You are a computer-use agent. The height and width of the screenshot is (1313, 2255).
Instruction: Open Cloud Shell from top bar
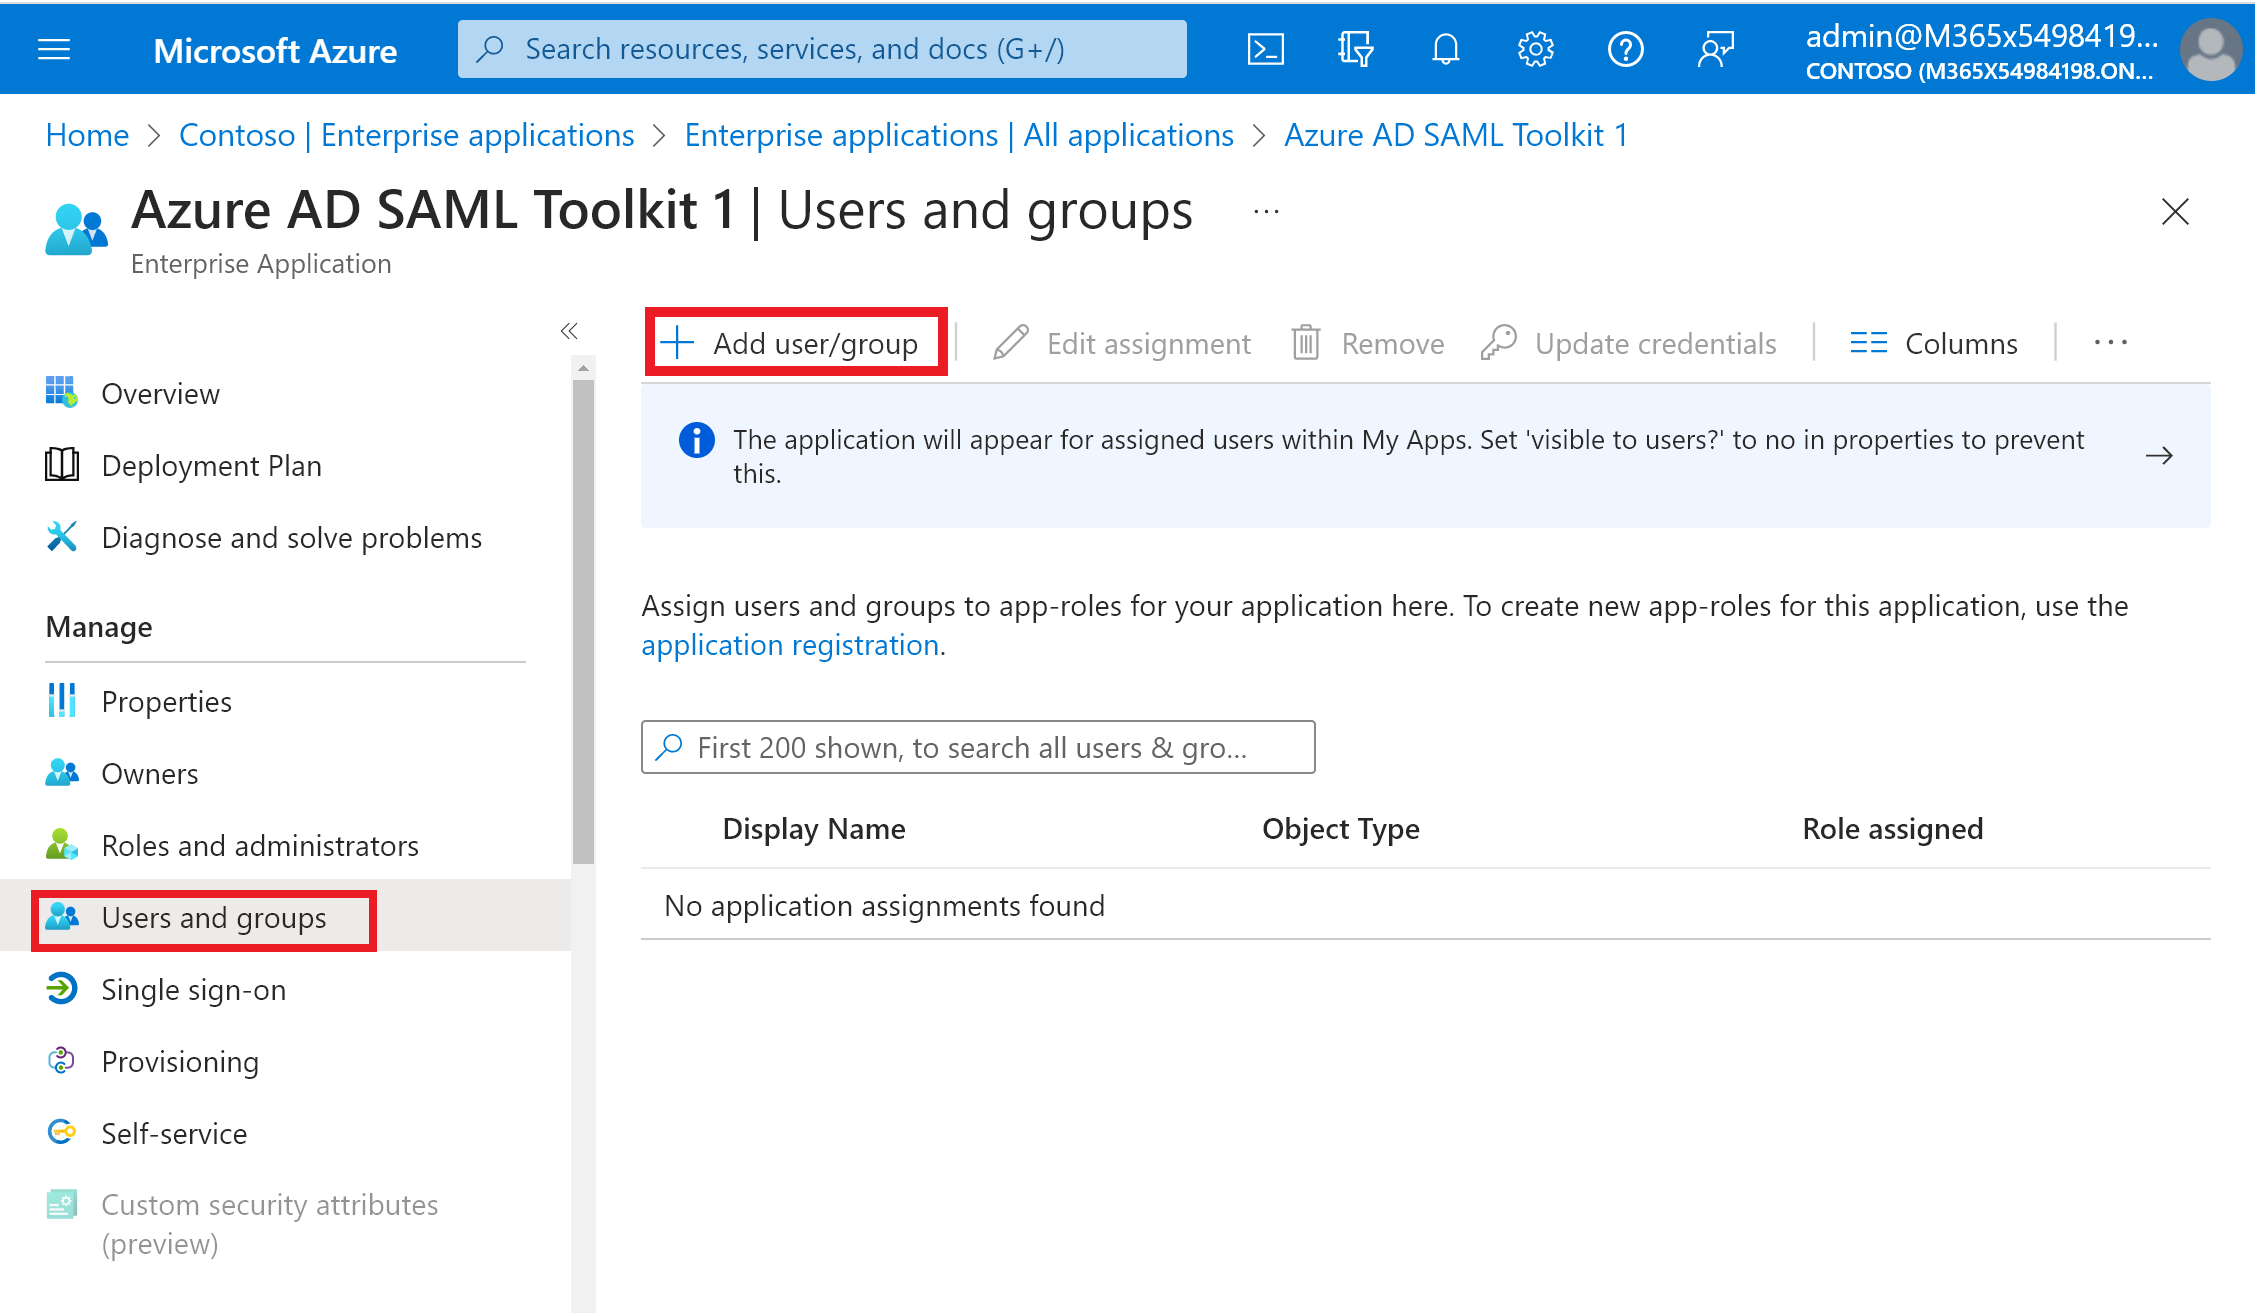1265,49
